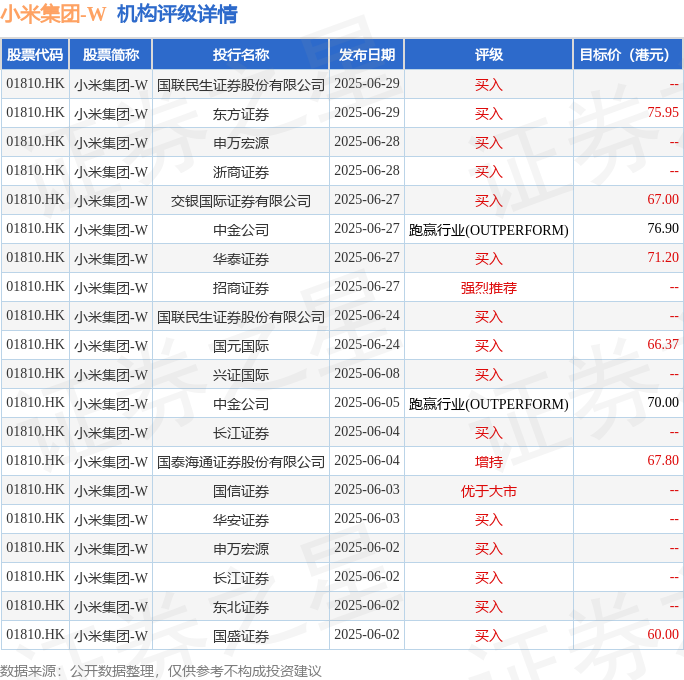
Task: Click 小米集团-W in the 华安证券 row
Action: coord(111,520)
